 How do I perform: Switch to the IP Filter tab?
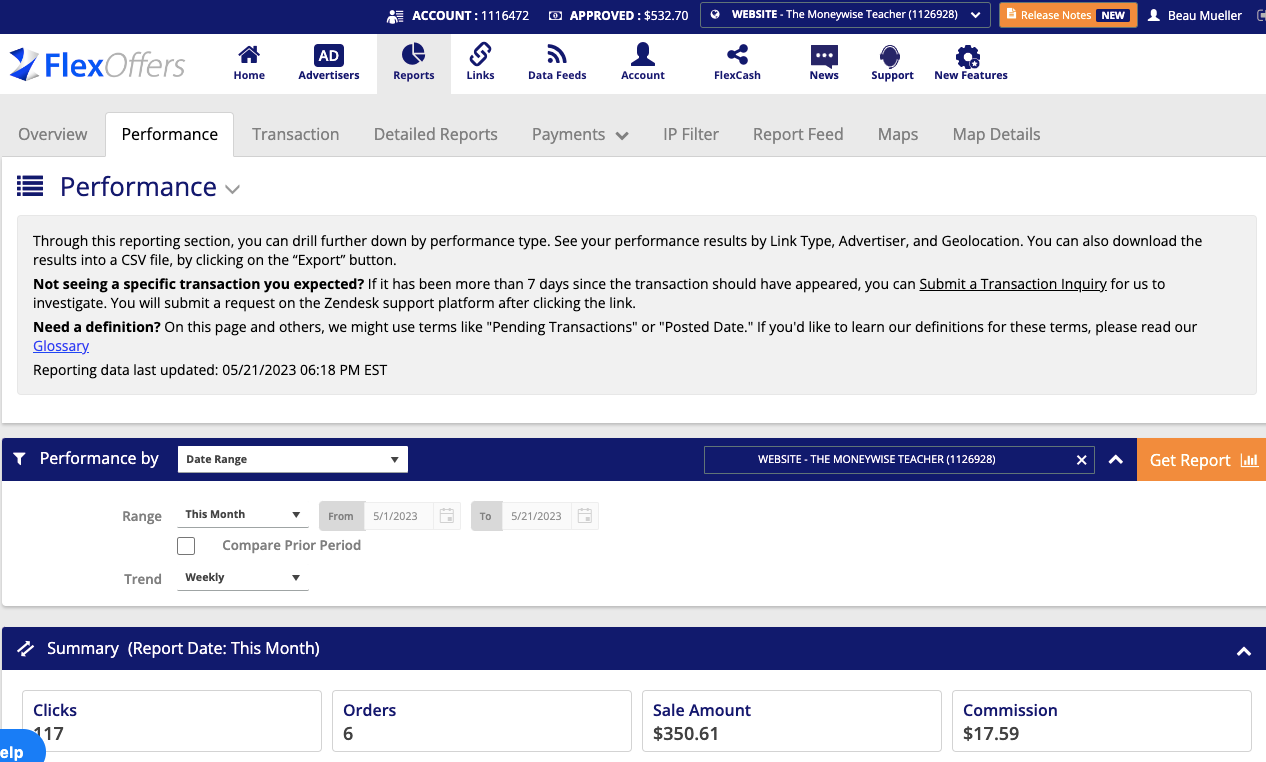pos(691,134)
